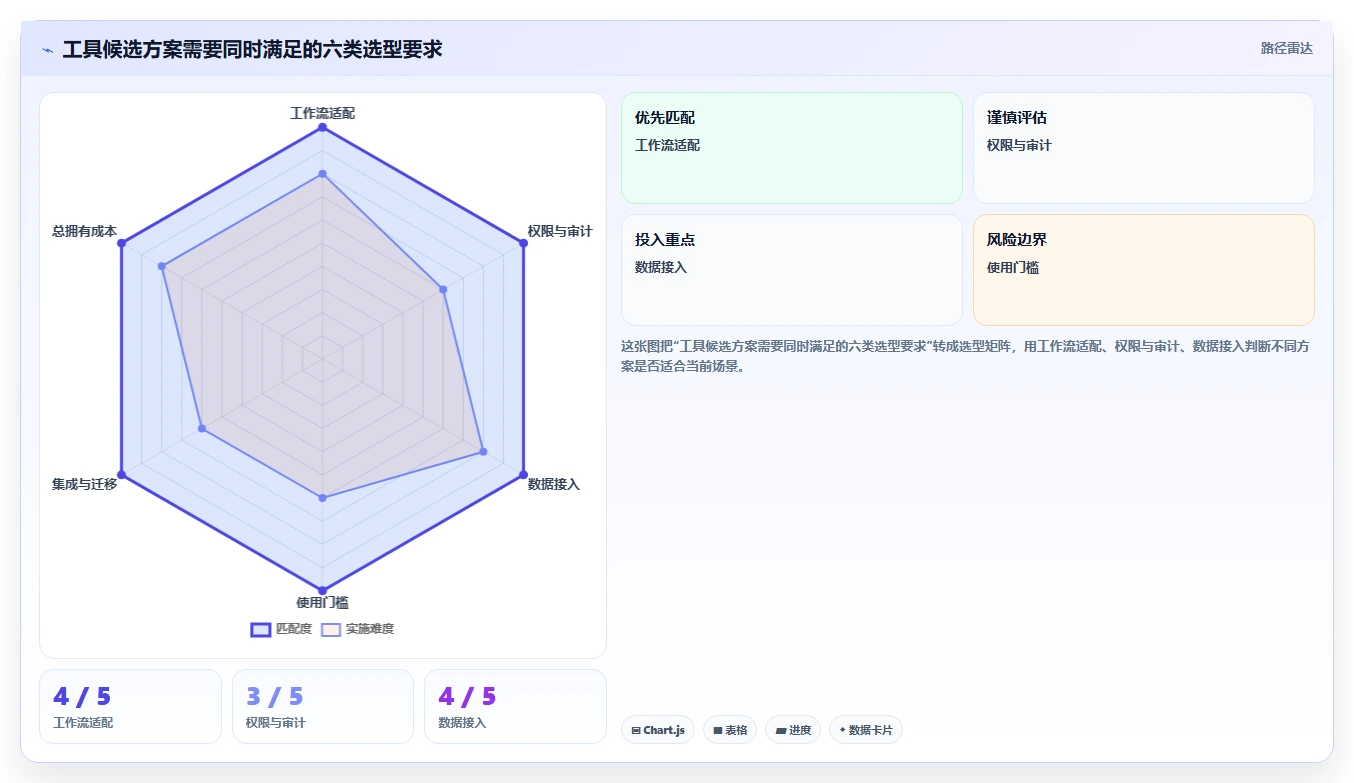Click the outer 匹配度 point at 权限与审计 axis
1354x783 pixels.
pyautogui.click(x=523, y=243)
